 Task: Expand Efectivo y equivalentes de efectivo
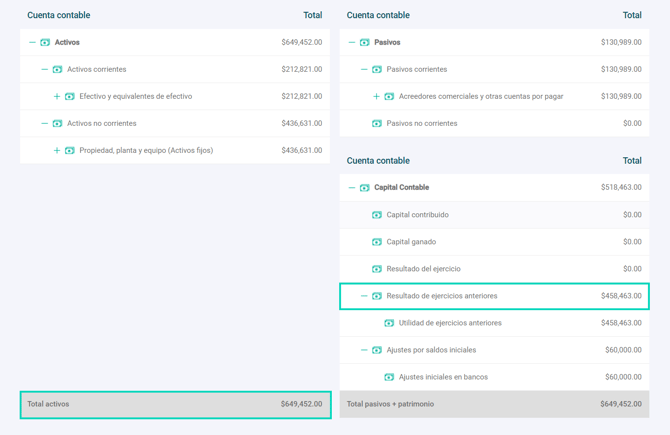point(57,97)
